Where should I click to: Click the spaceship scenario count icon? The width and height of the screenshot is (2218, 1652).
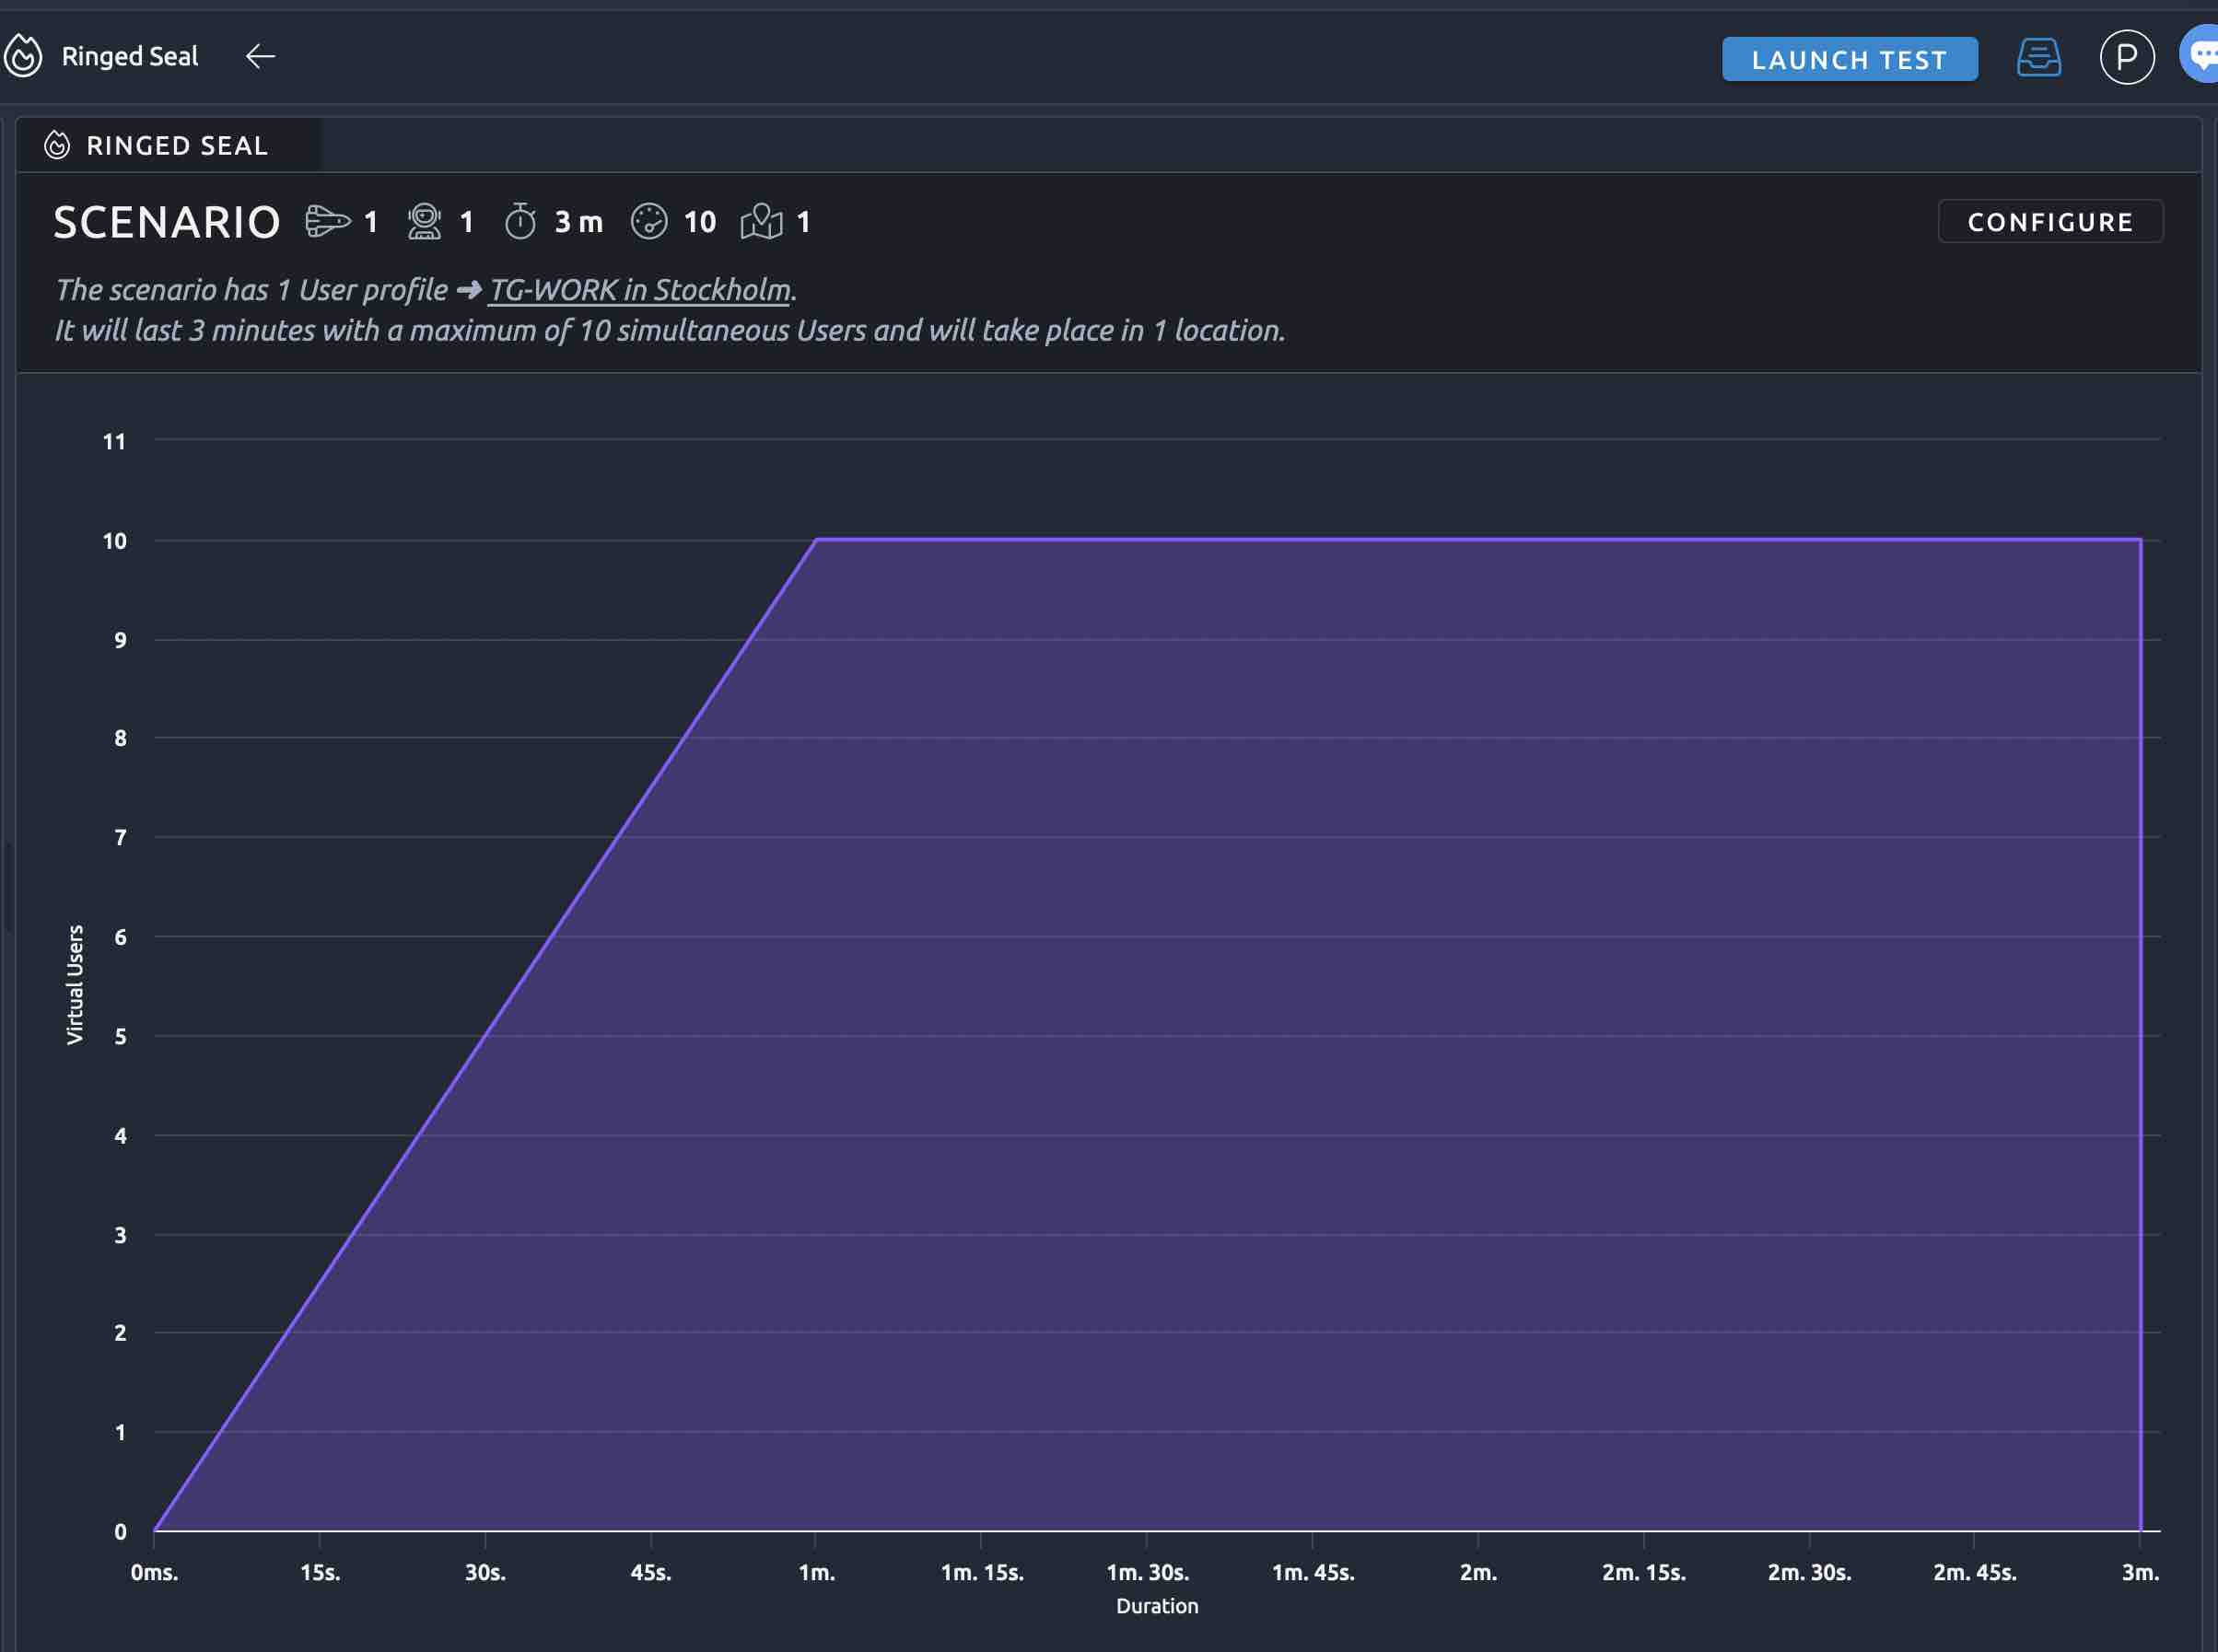[328, 221]
